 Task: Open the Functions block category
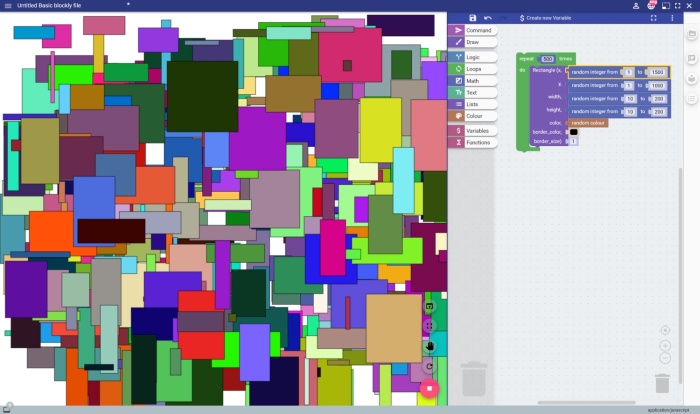[473, 142]
